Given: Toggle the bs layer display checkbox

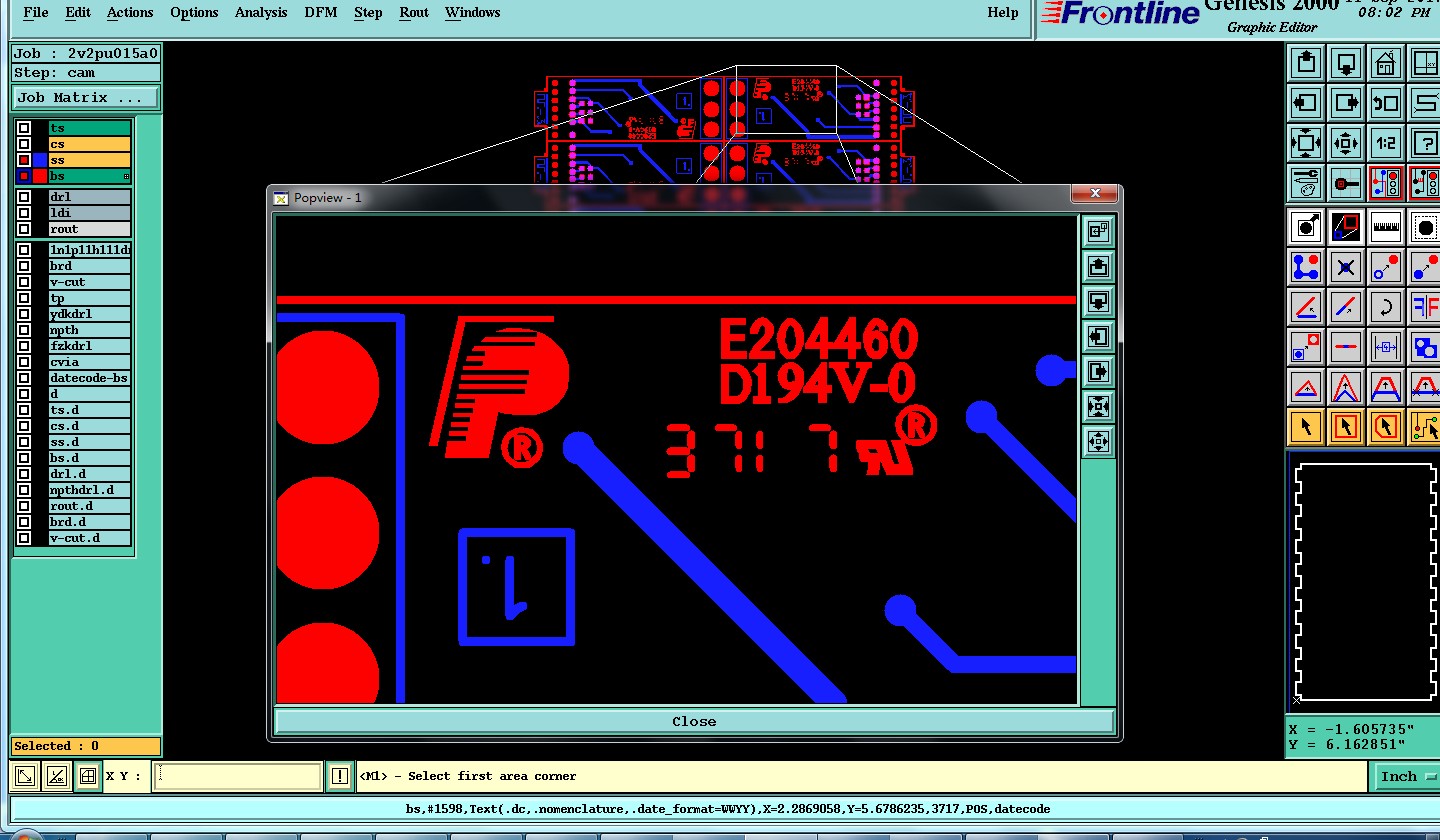Looking at the screenshot, I should pyautogui.click(x=24, y=176).
